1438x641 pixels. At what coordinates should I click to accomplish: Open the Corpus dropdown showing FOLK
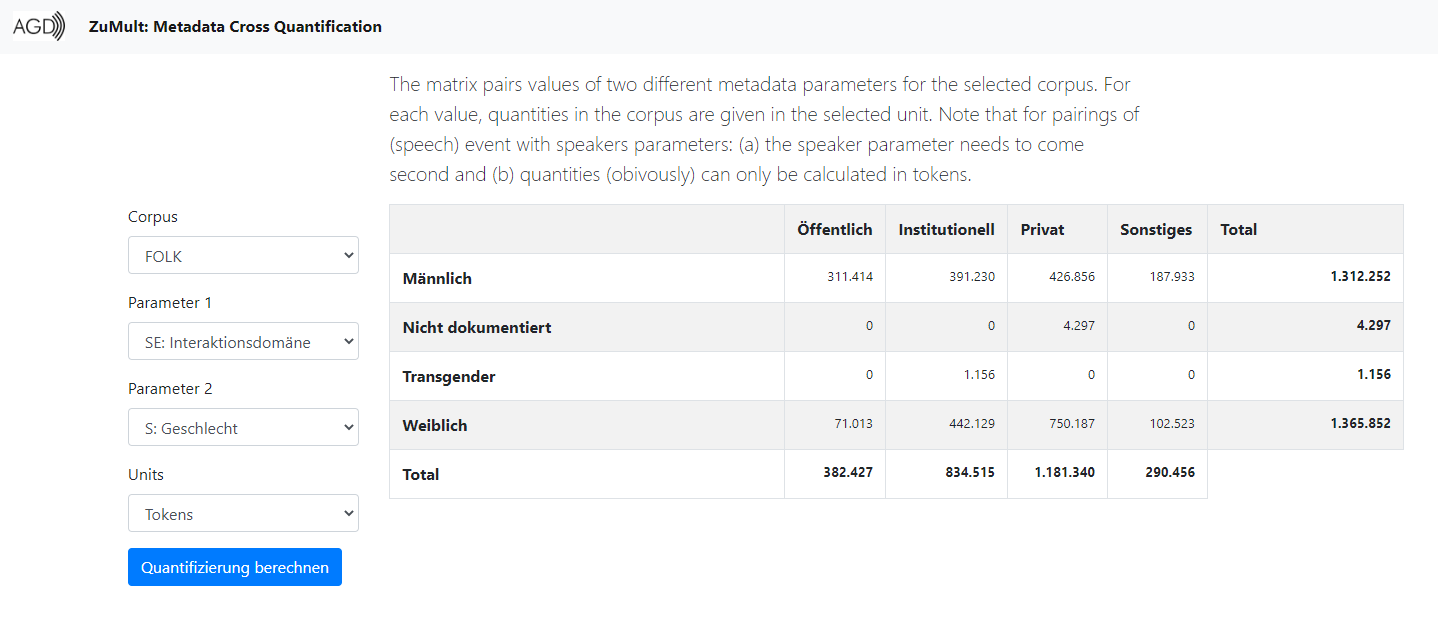coord(243,255)
